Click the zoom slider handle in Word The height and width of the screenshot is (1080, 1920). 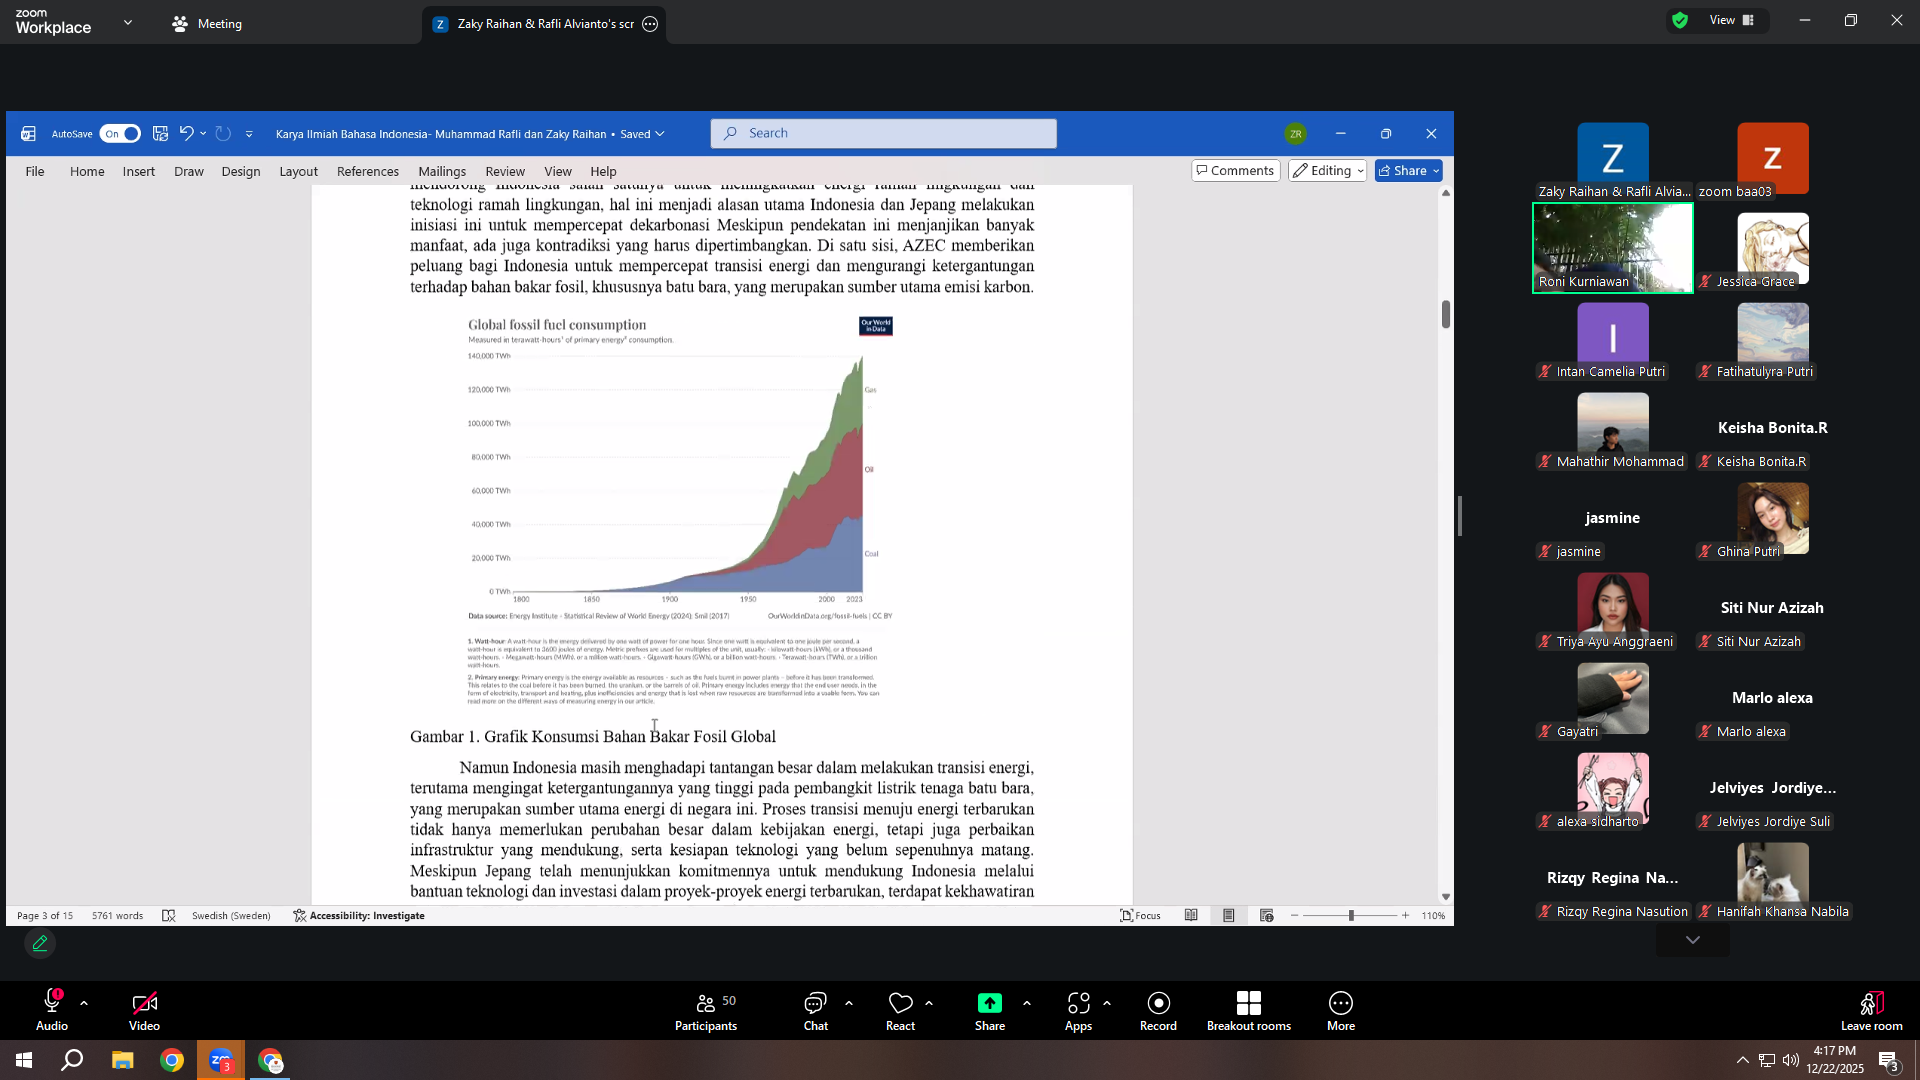(x=1351, y=916)
